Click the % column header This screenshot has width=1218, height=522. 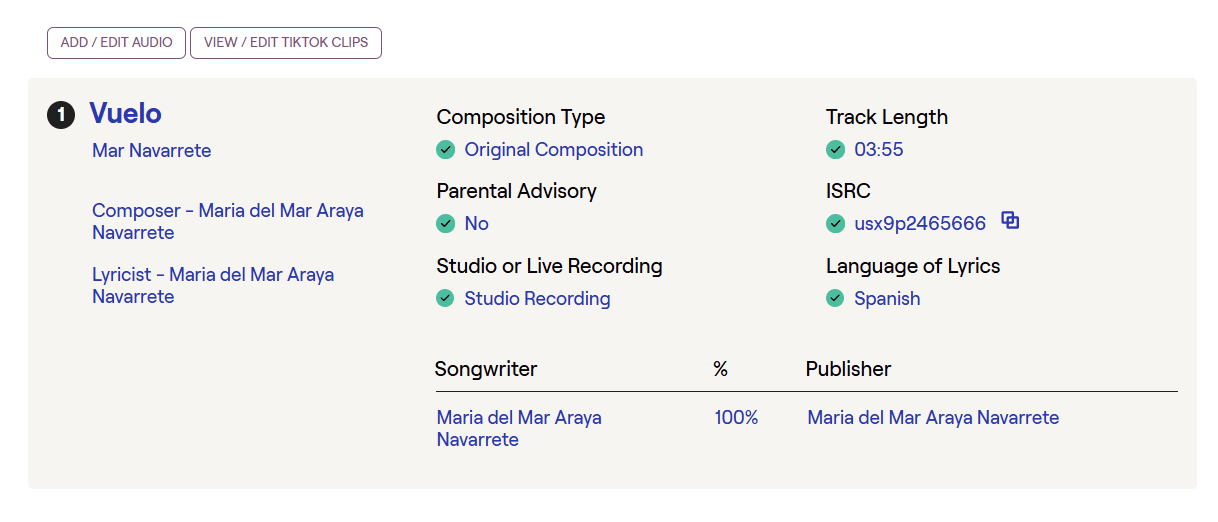point(720,369)
